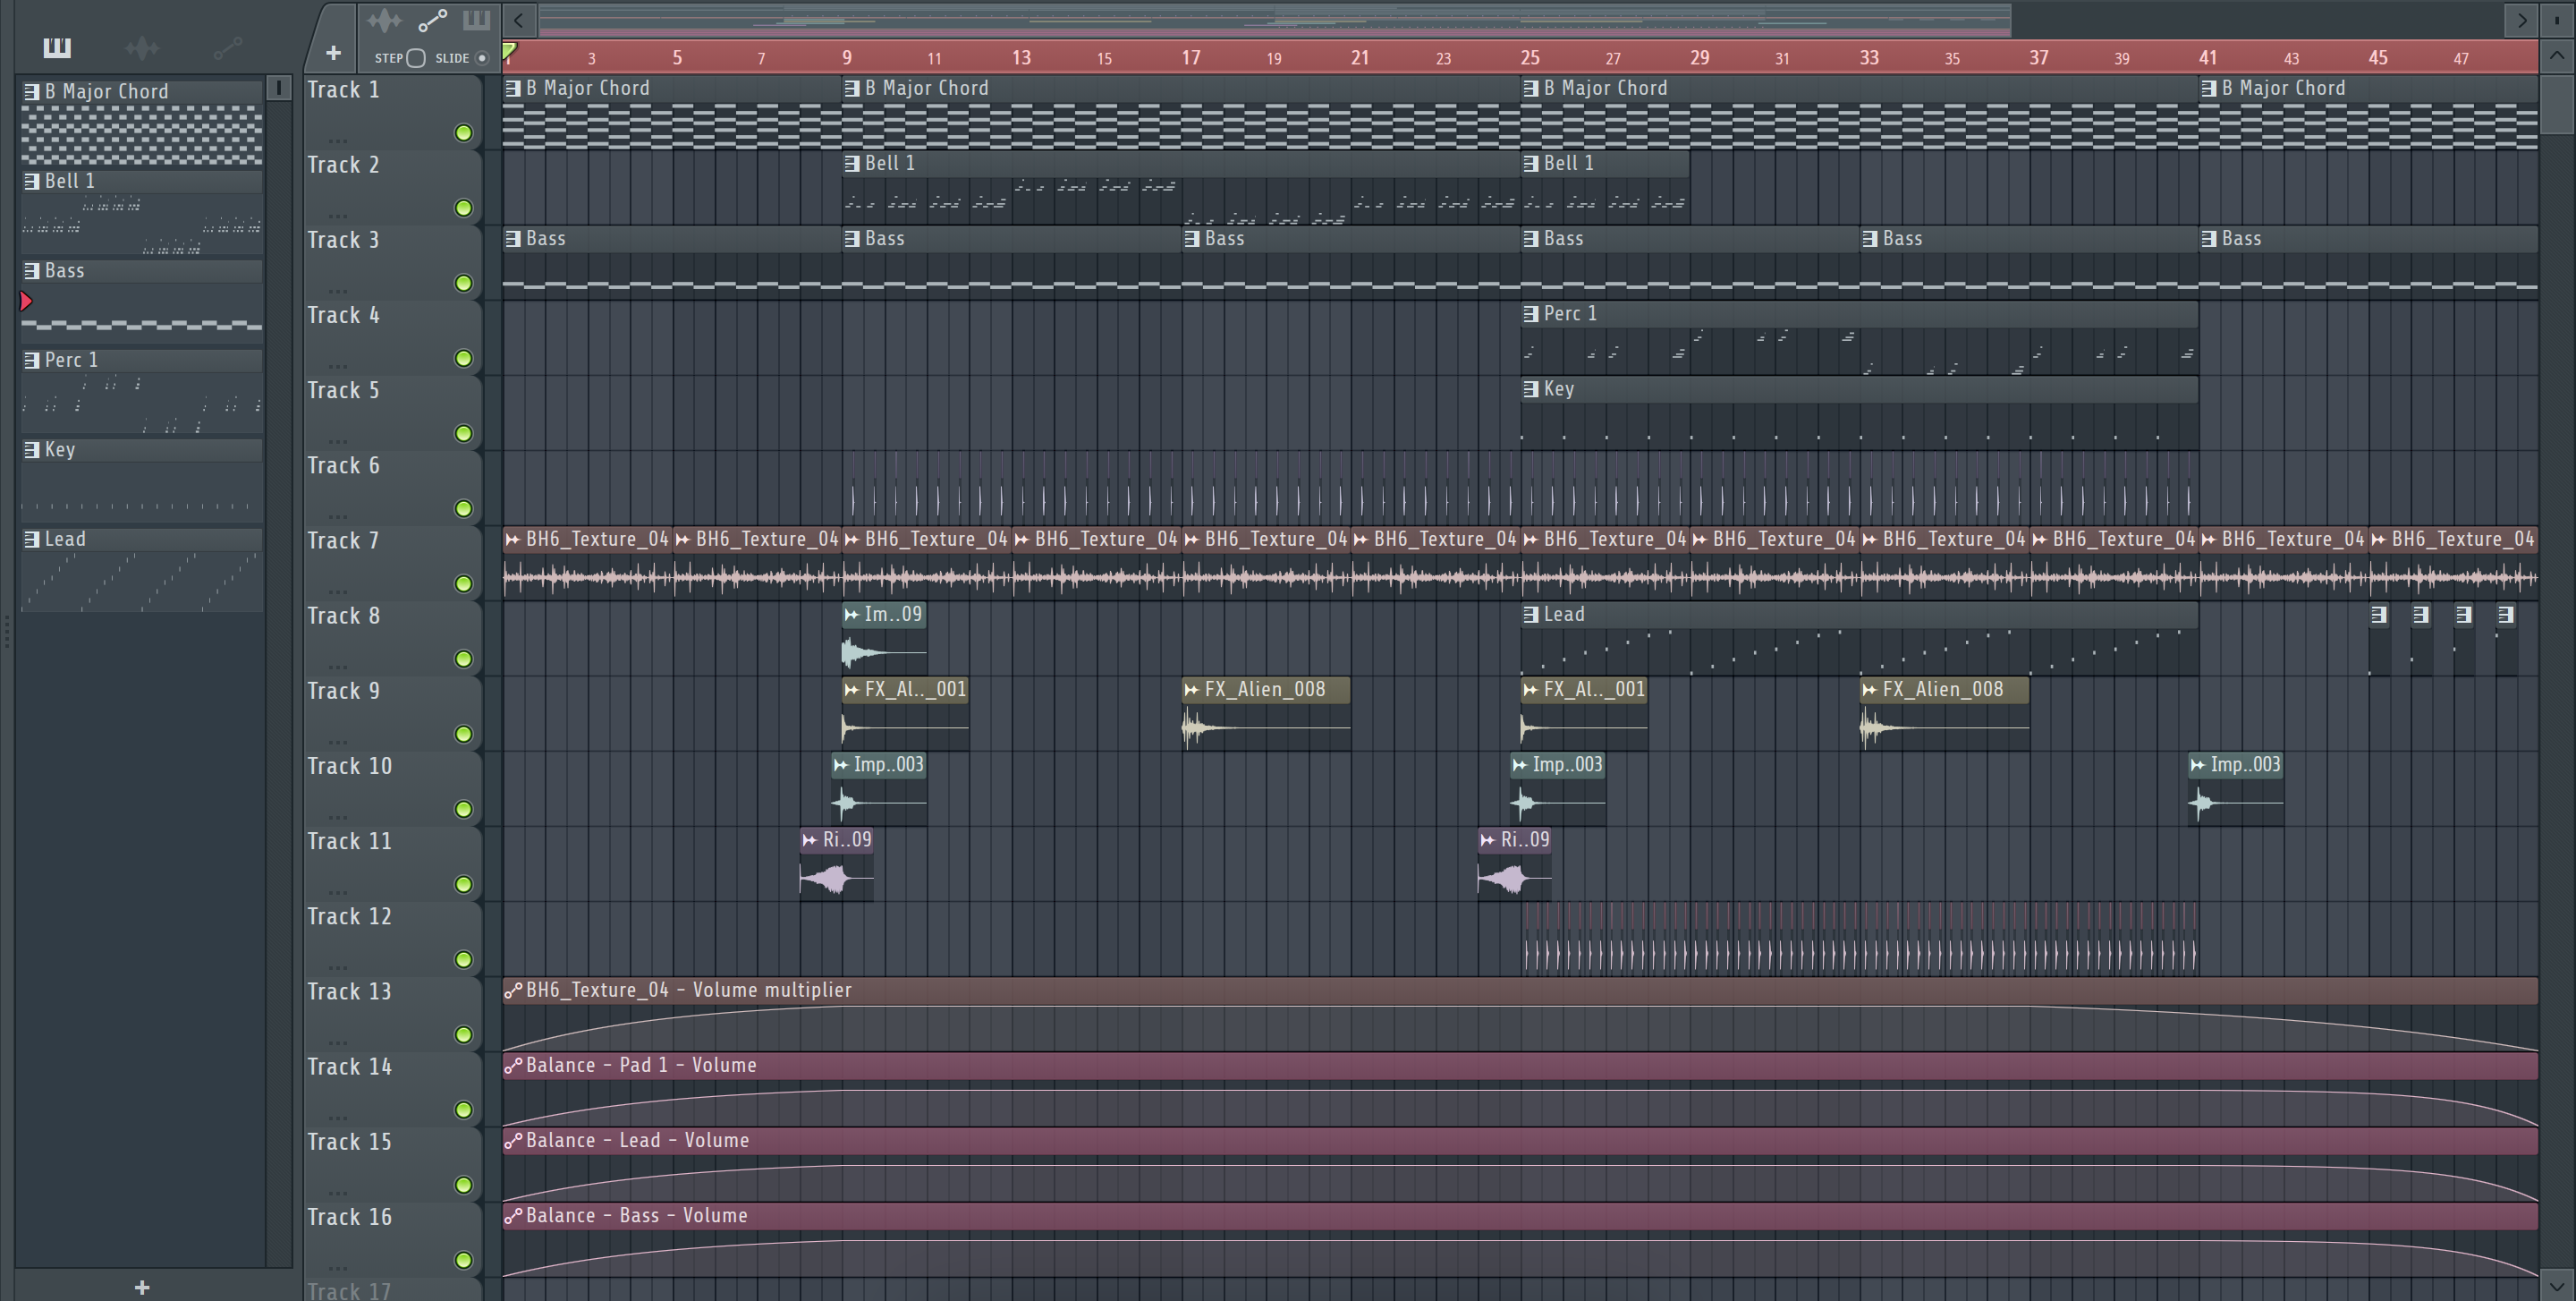Mute Track 14 with its green LED

[x=463, y=1109]
